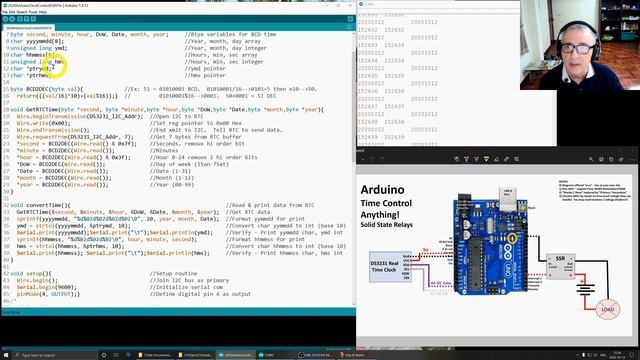Image resolution: width=640 pixels, height=360 pixels.
Task: Click the LOAD circle in wiring diagram
Action: pyautogui.click(x=608, y=309)
